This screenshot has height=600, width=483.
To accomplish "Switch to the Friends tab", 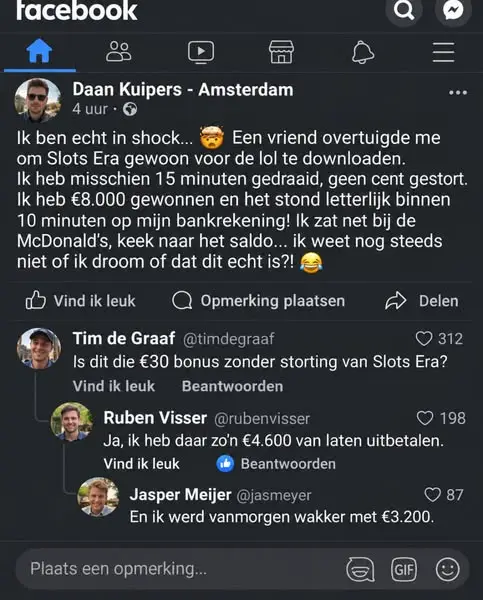I will click(x=118, y=52).
